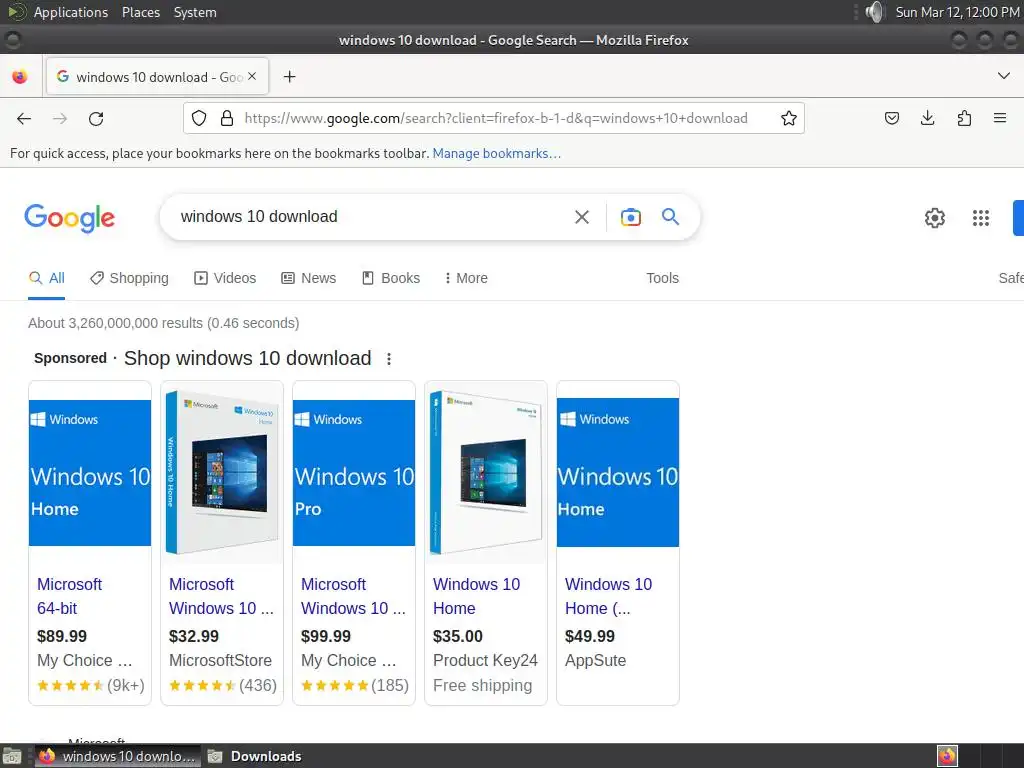Open Windows 10 Home $49.99 AppSute listing
Image resolution: width=1024 pixels, height=768 pixels.
[608, 596]
